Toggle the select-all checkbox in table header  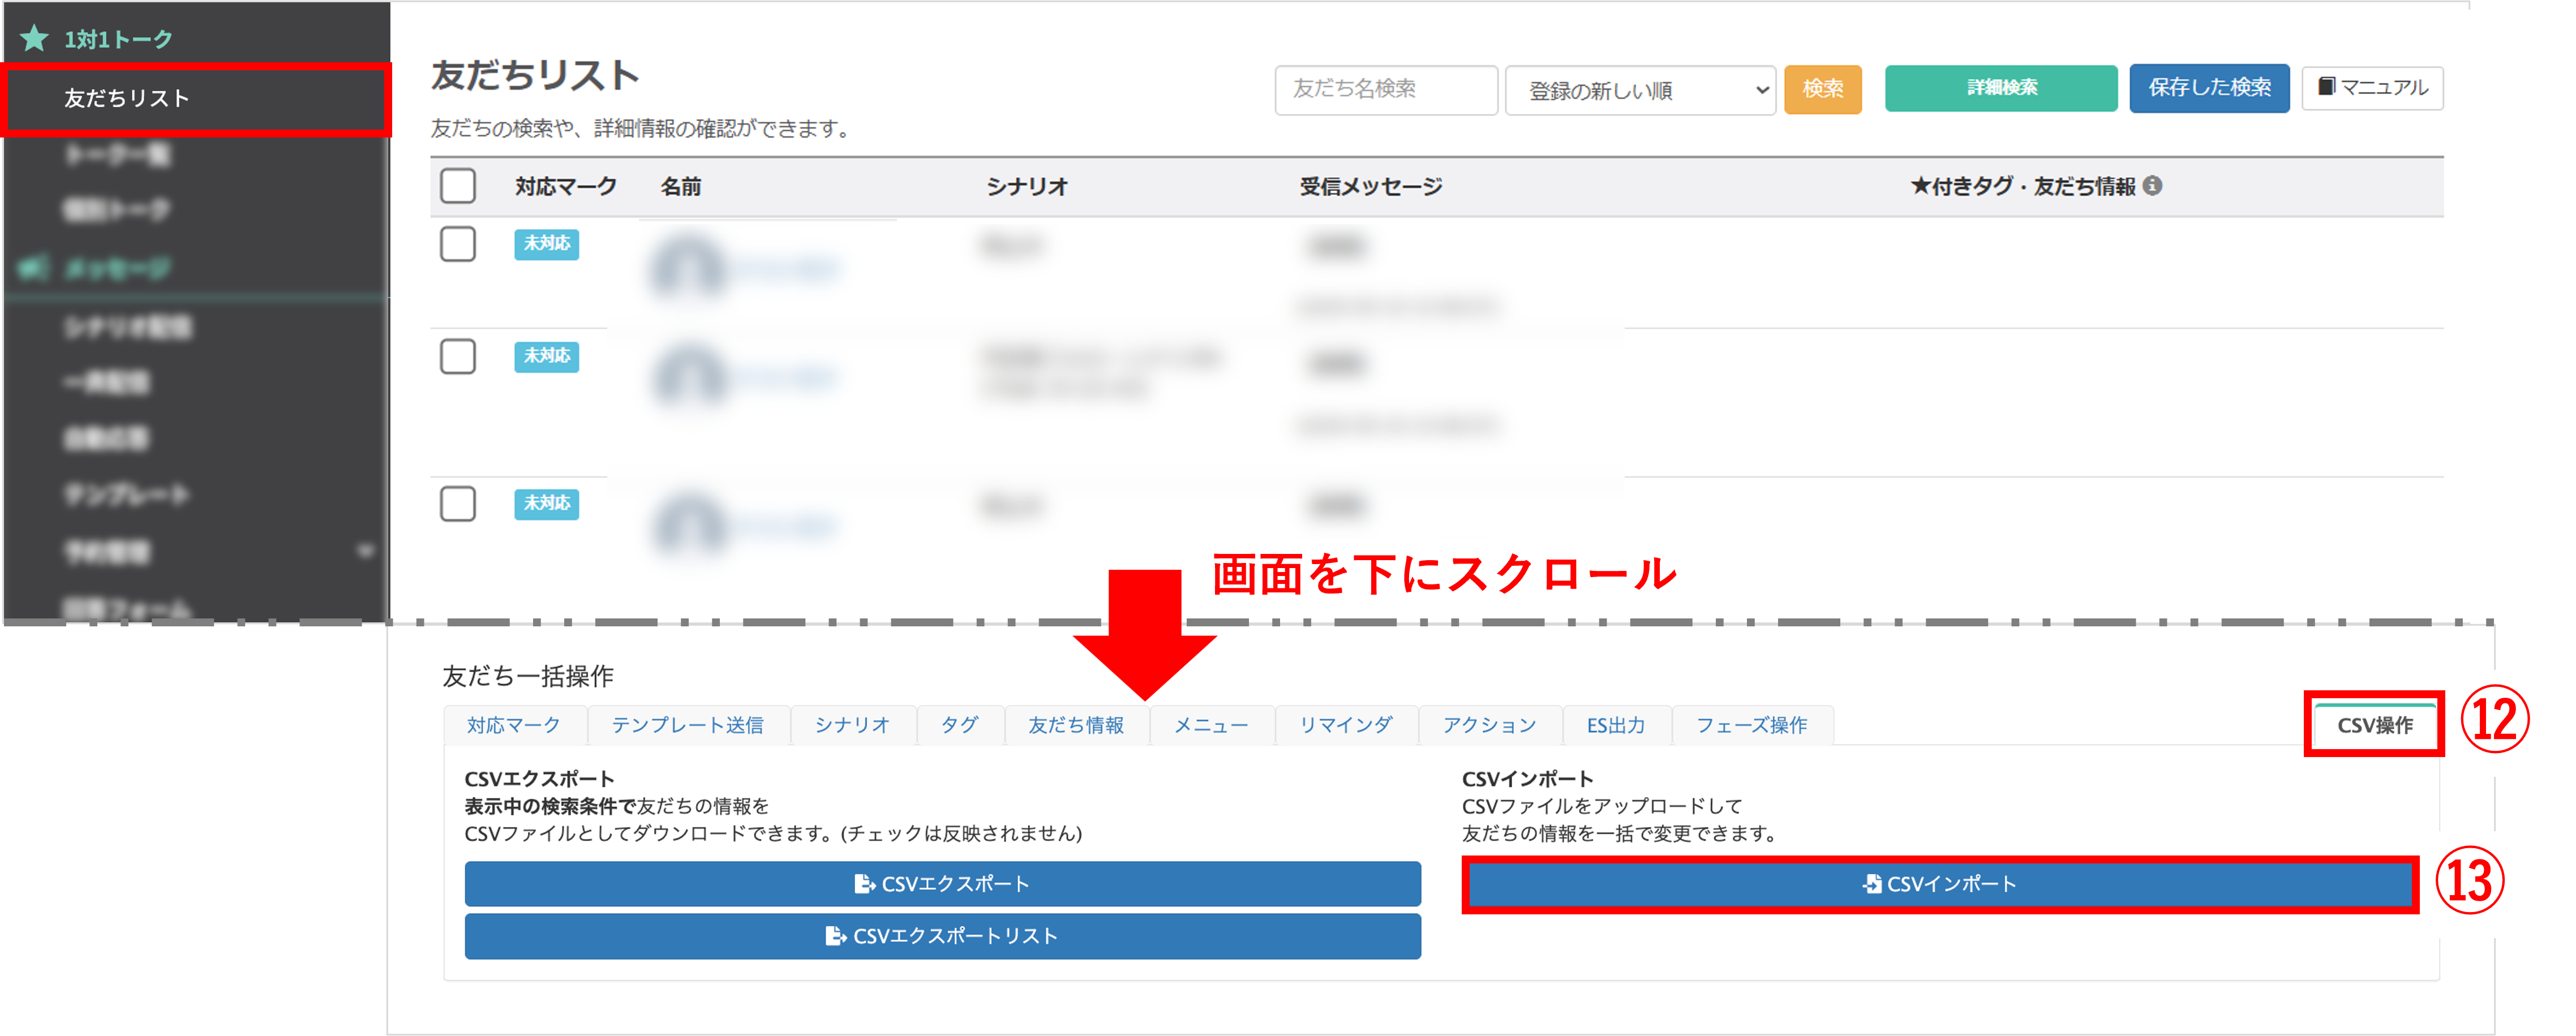coord(458,186)
